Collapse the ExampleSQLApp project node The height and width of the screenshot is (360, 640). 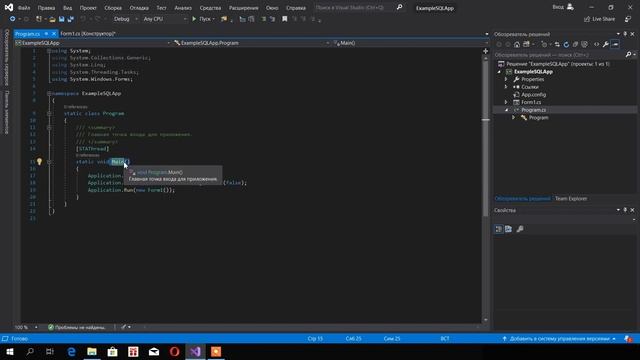(499, 72)
